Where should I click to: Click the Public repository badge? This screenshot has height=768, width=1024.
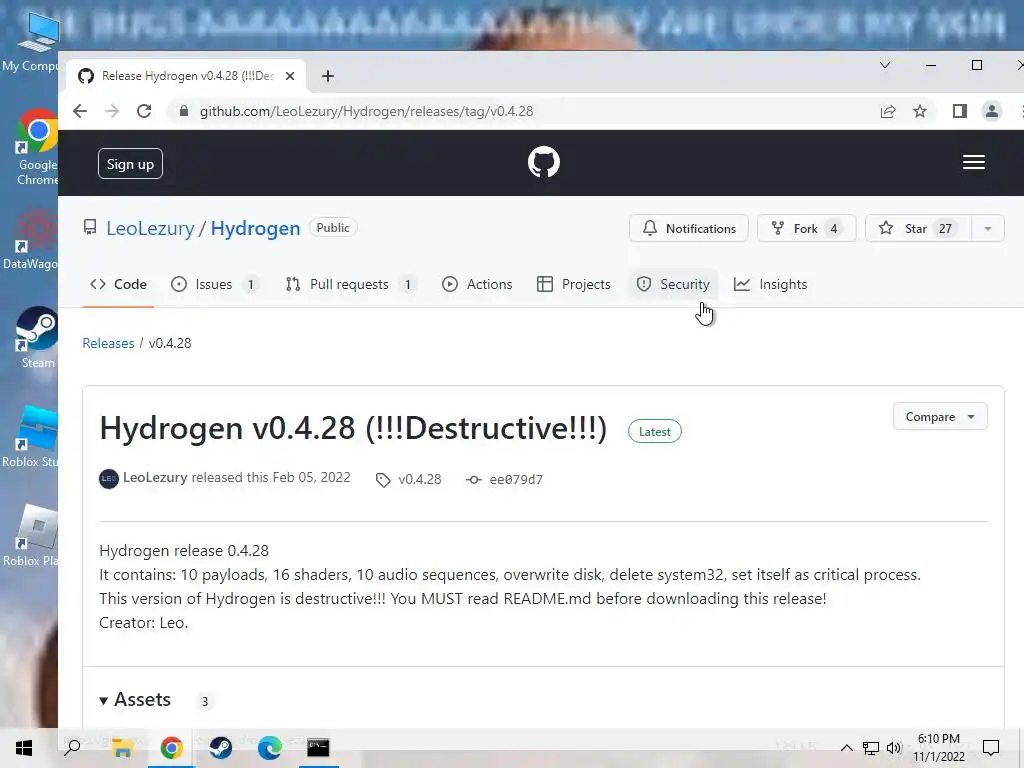(x=333, y=228)
